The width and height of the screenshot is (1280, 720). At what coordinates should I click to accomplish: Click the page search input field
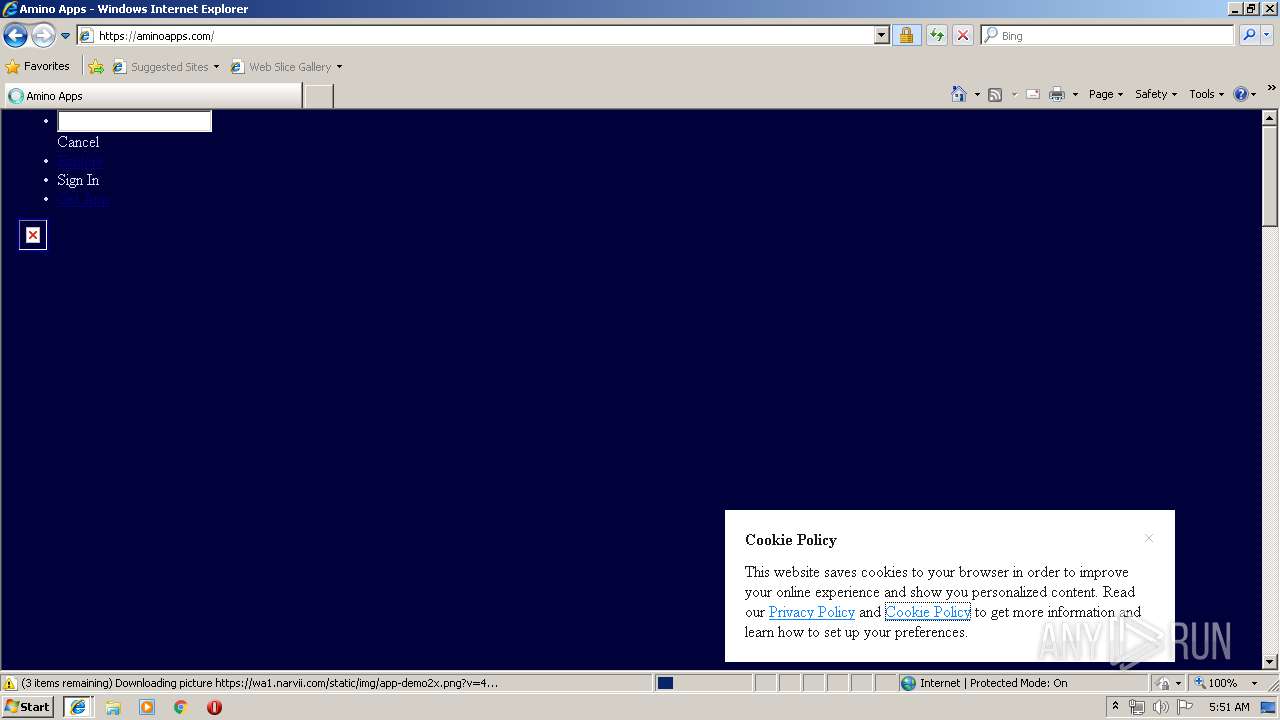coord(134,121)
